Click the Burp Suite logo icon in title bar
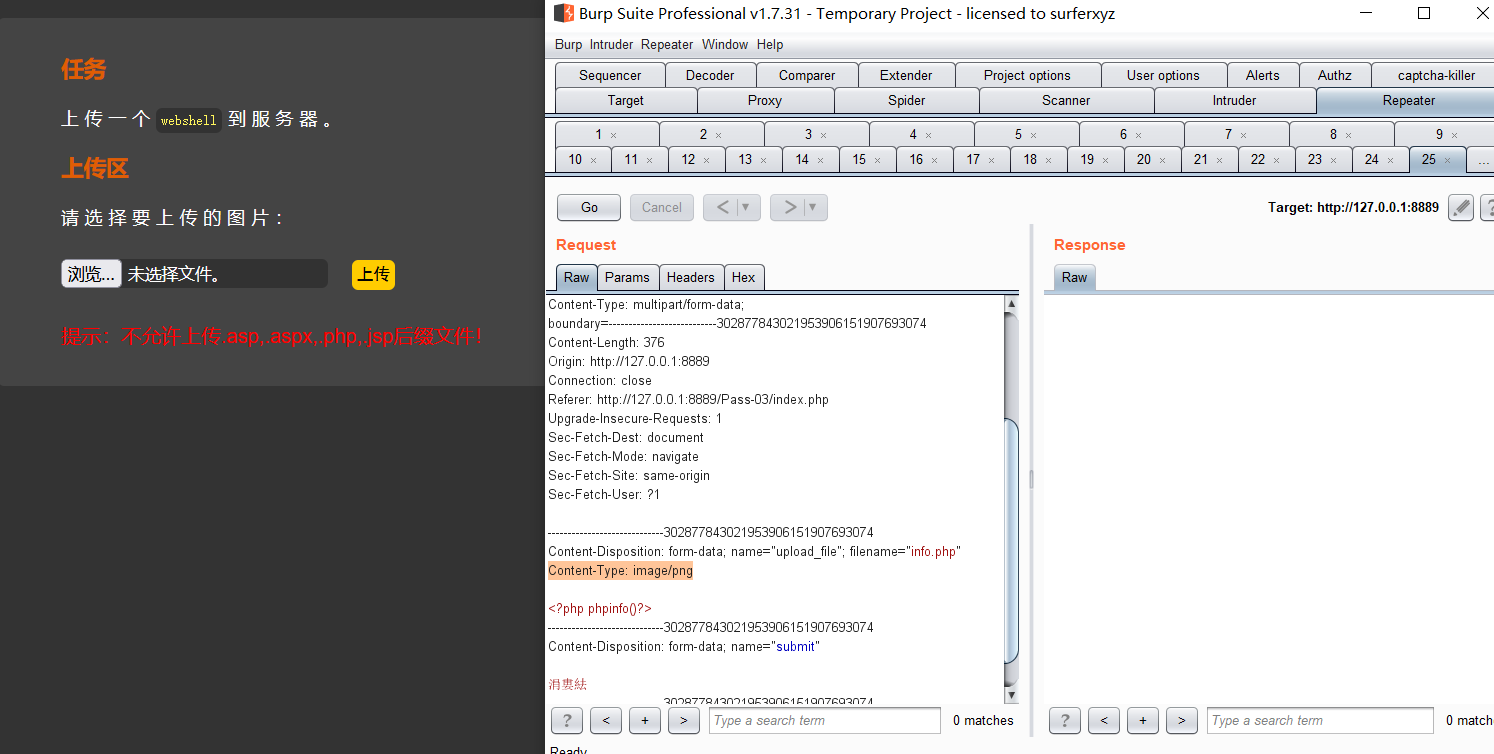The height and width of the screenshot is (754, 1494). (x=564, y=13)
